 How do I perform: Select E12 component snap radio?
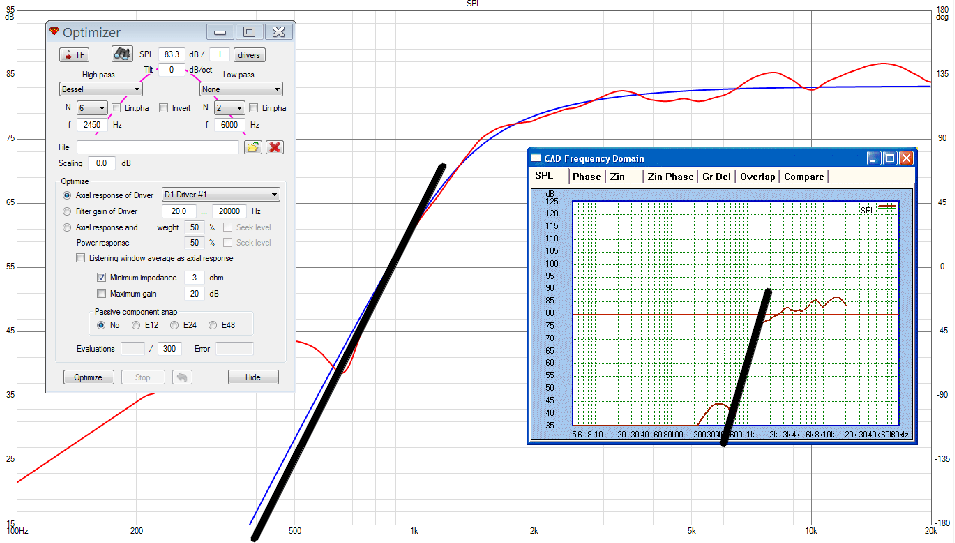(136, 326)
